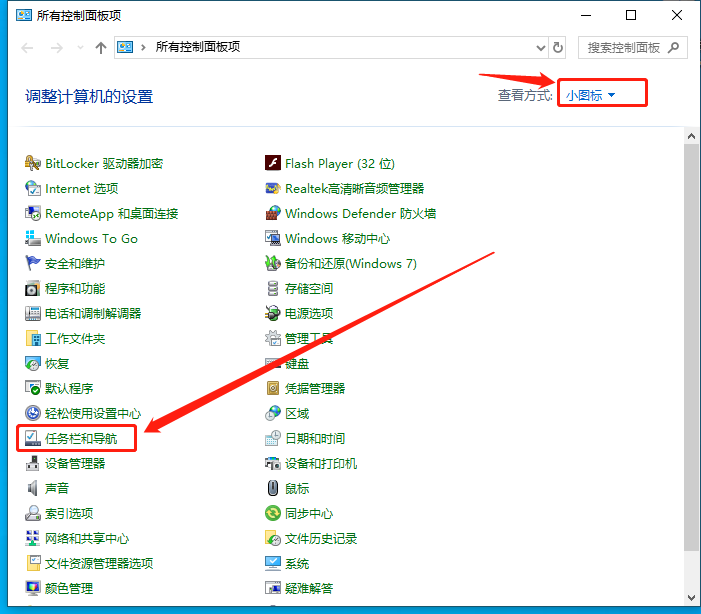Click the 颜色管理 icon

33,588
